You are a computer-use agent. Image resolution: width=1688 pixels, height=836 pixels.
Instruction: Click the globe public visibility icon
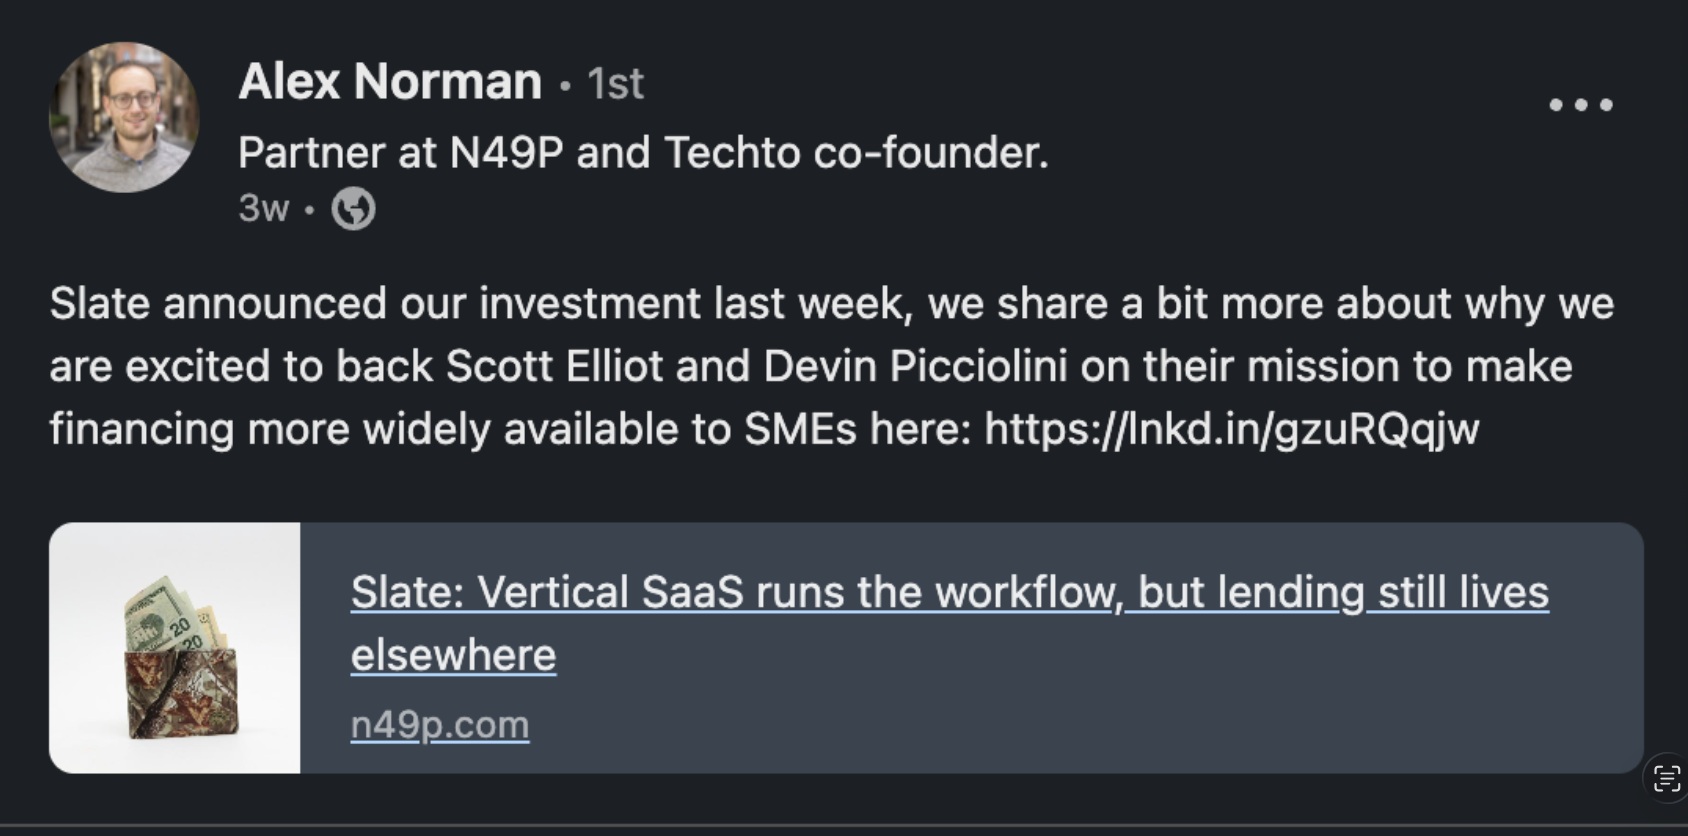[353, 209]
